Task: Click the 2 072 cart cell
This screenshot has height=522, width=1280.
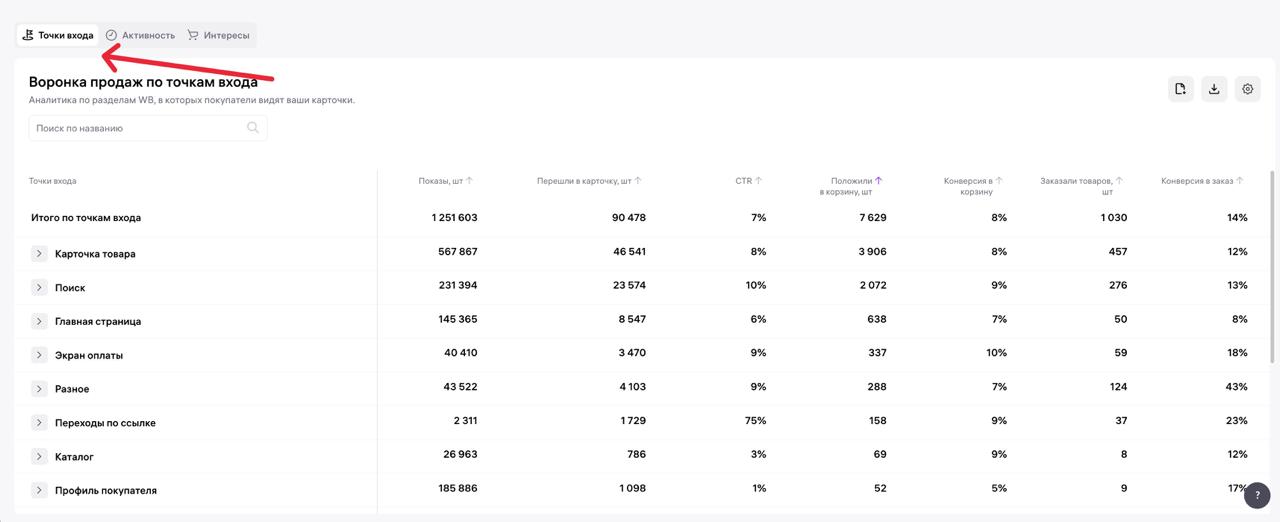Action: [x=872, y=286]
